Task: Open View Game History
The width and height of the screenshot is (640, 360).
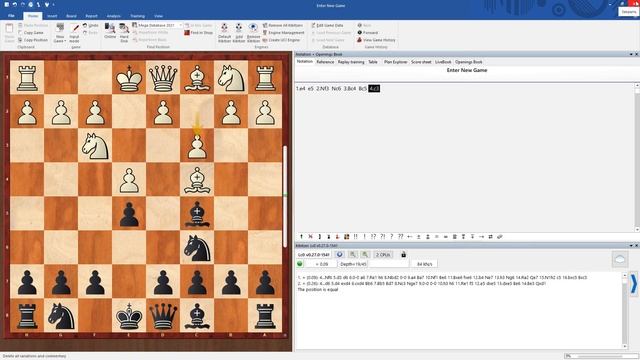Action: click(x=376, y=40)
